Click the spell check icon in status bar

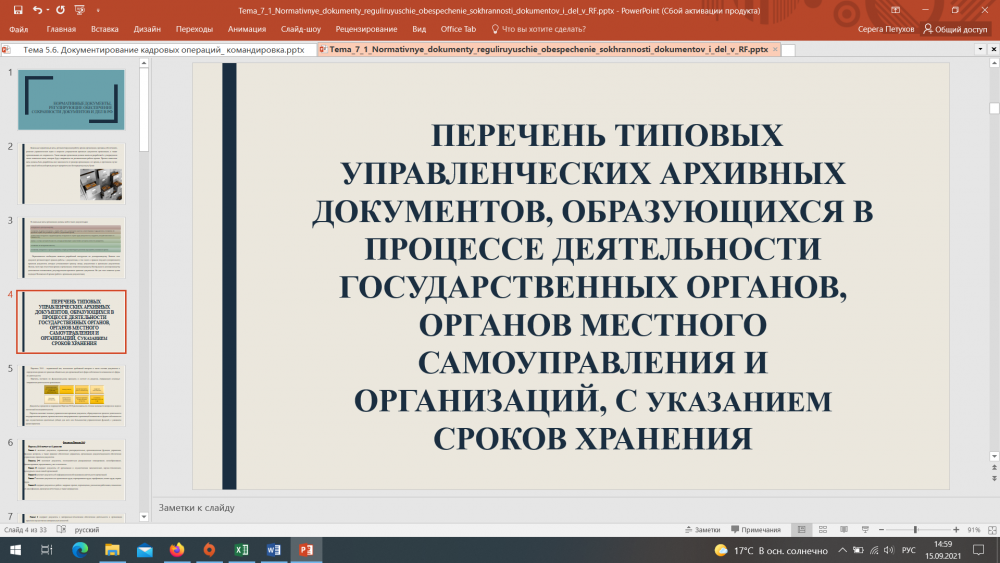tap(61, 529)
